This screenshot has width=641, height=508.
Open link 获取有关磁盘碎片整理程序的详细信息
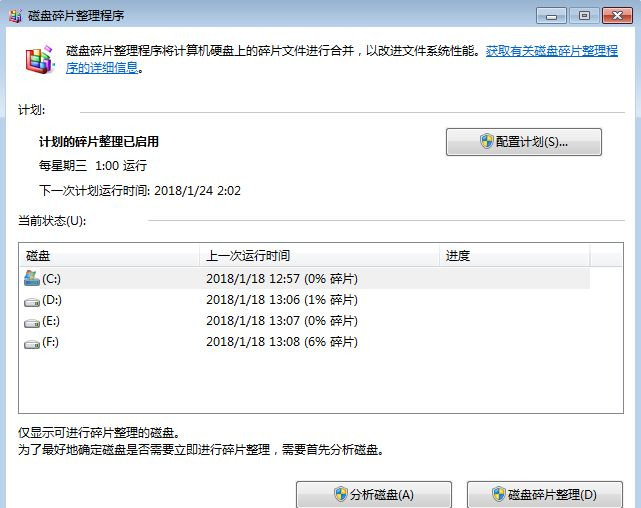[x=551, y=51]
